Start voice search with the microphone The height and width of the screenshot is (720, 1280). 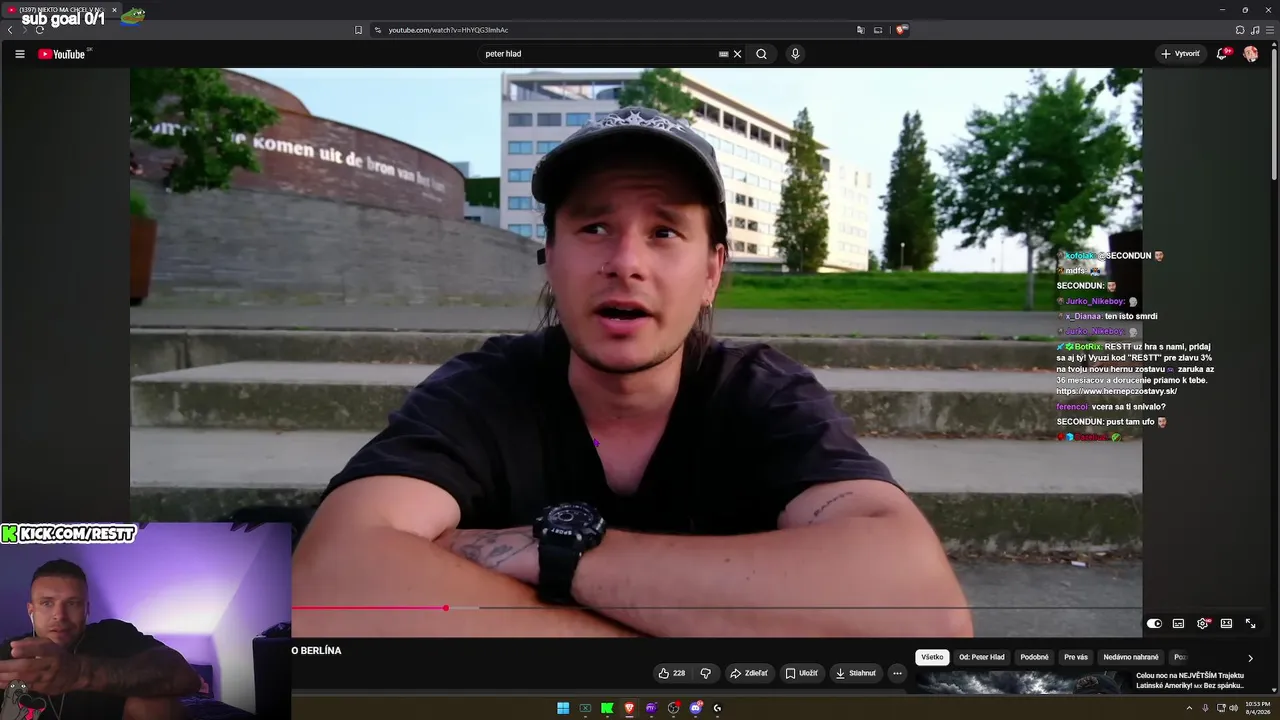coord(795,54)
